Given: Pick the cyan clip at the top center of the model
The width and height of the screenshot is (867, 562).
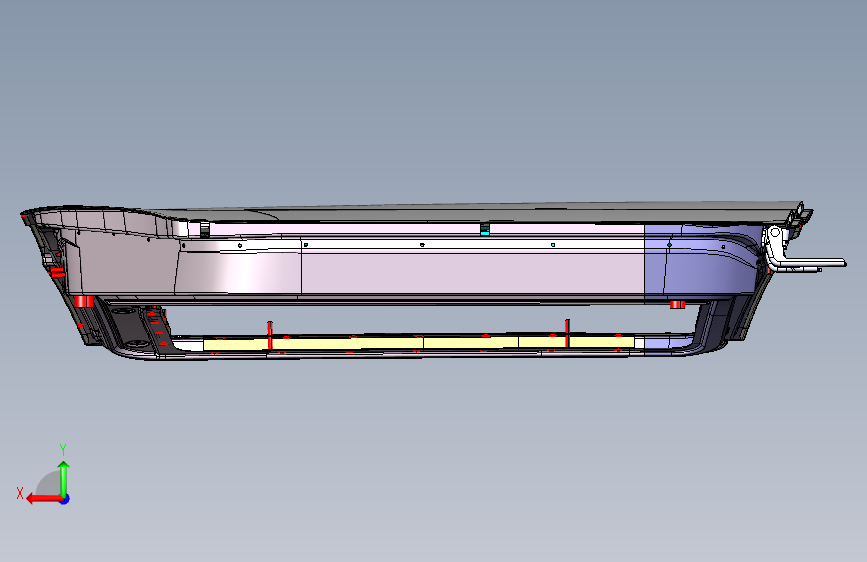Looking at the screenshot, I should 485,230.
